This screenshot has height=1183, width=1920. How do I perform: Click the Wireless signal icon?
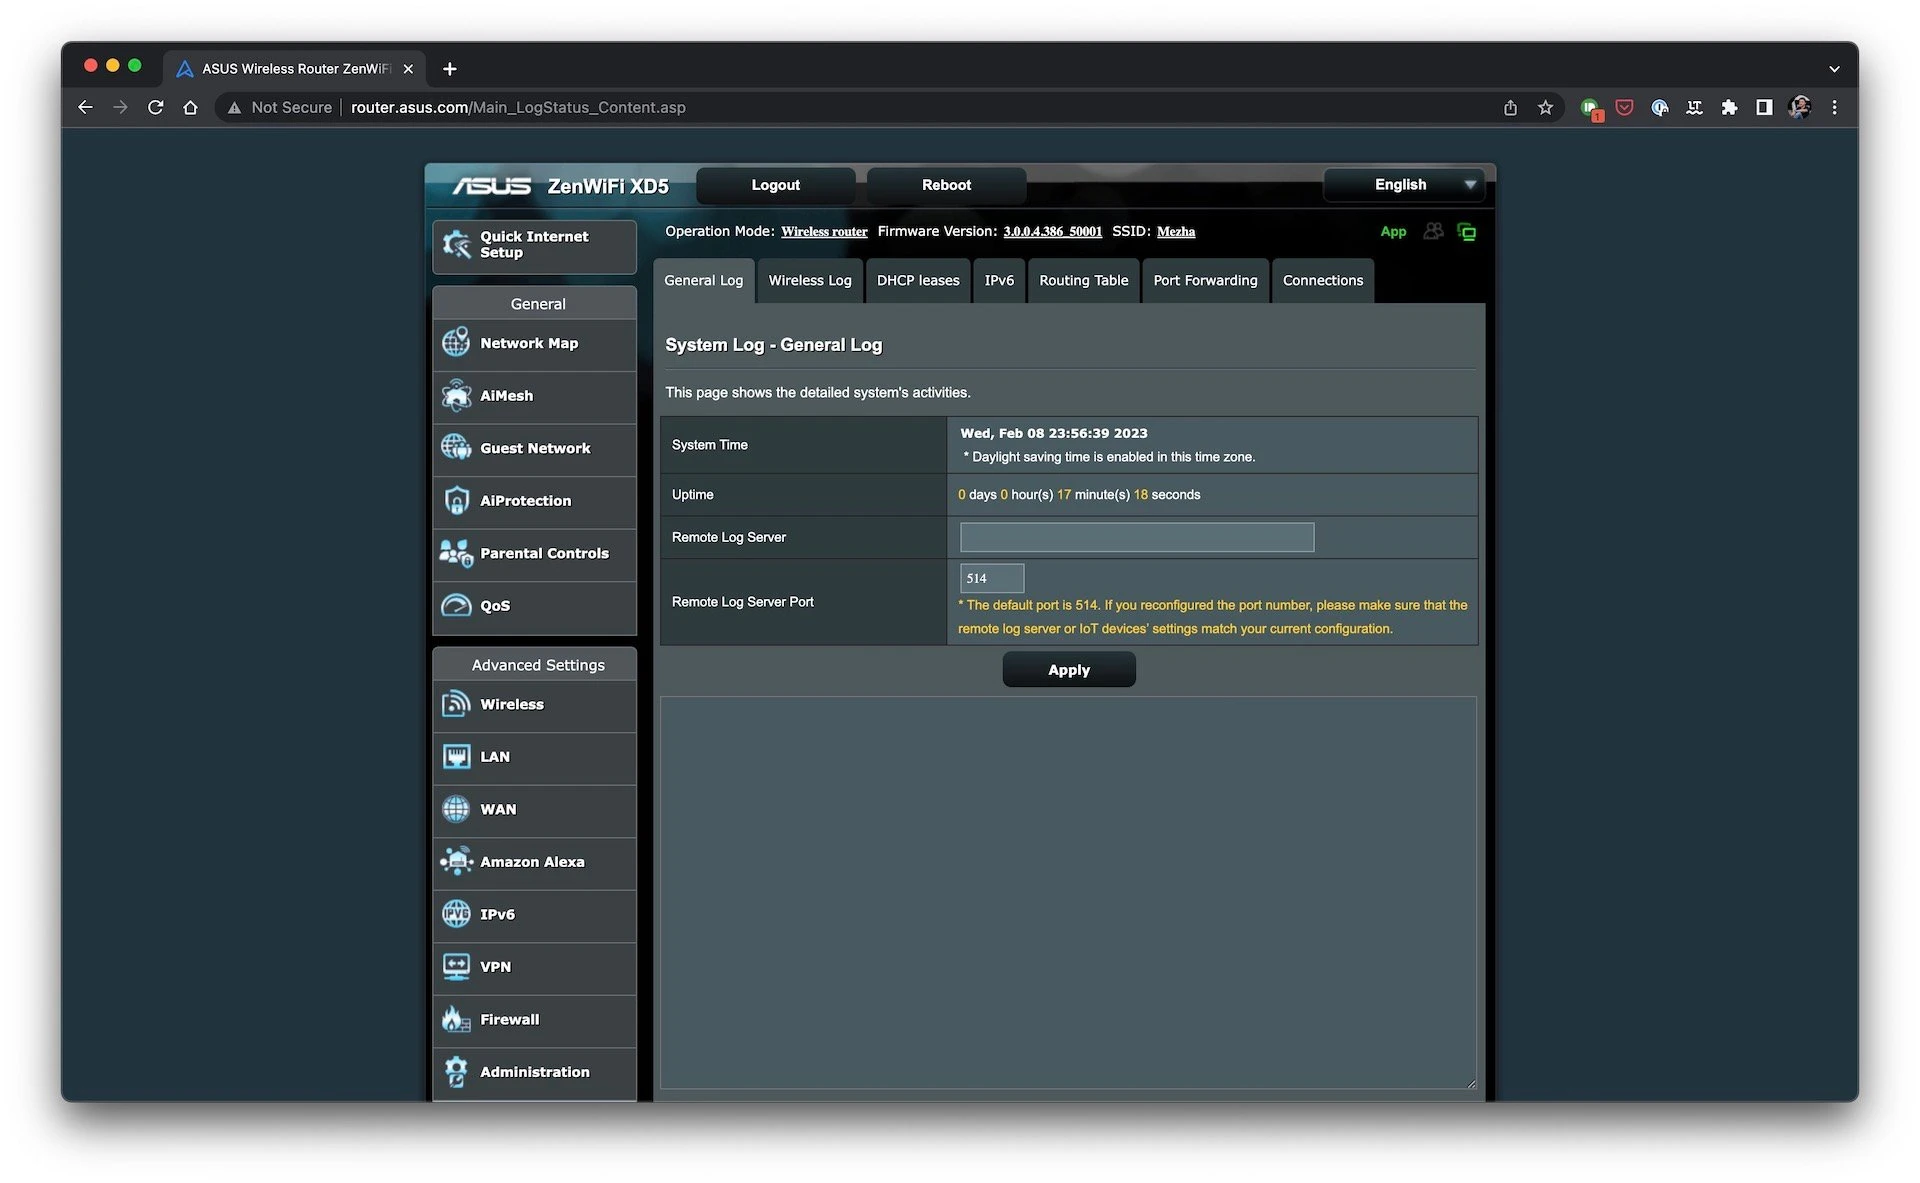(456, 704)
